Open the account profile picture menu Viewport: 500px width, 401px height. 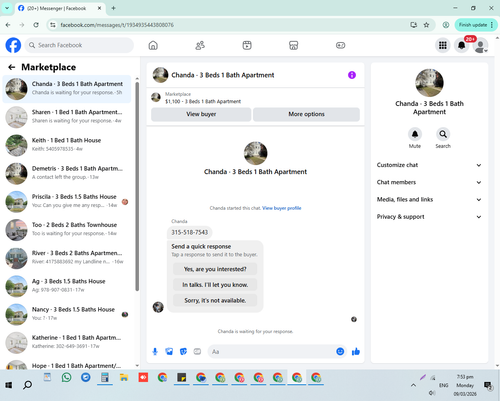[480, 45]
